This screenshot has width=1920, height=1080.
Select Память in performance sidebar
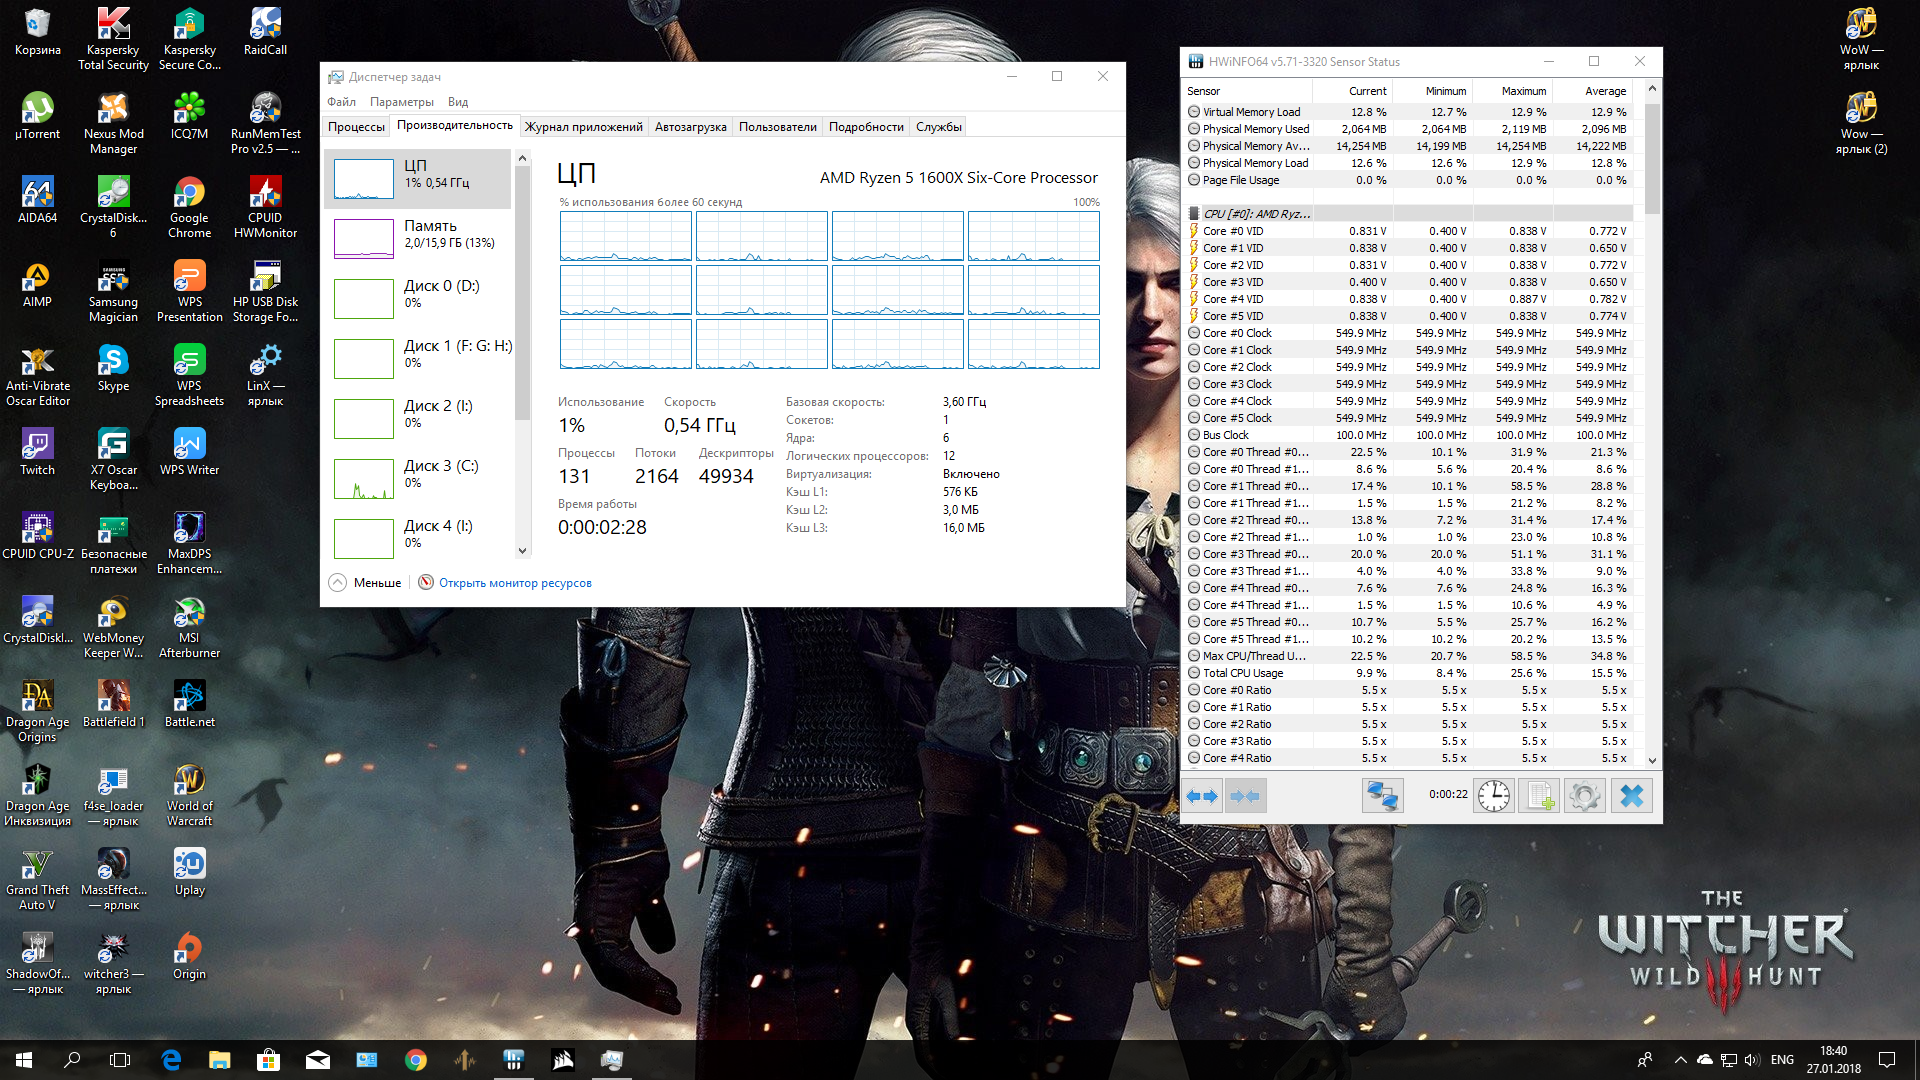pos(430,234)
